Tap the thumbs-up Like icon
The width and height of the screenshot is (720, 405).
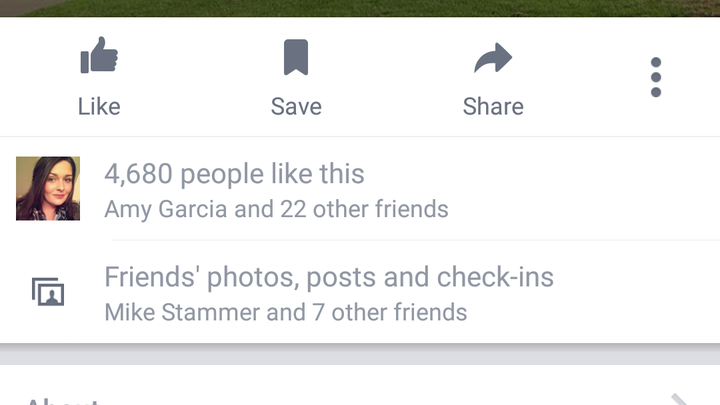point(99,55)
